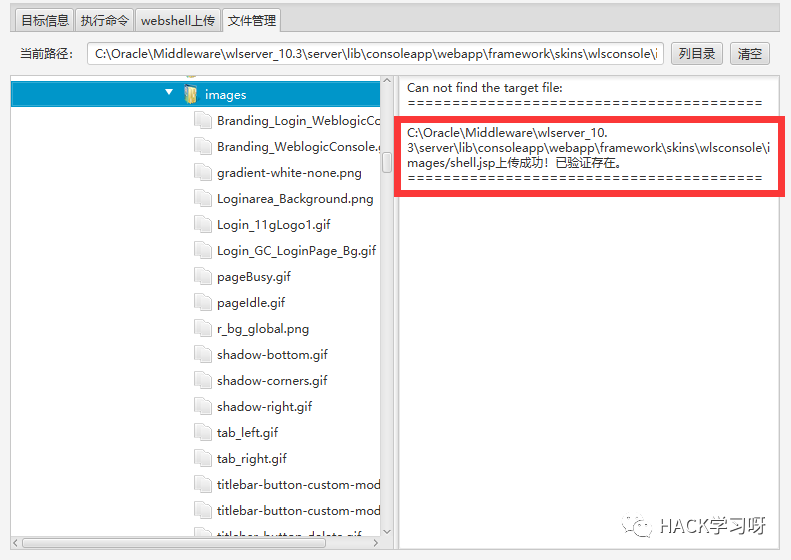Click file icon beside Branding_WeblogicConsole entry
Image resolution: width=791 pixels, height=560 pixels.
click(x=203, y=146)
